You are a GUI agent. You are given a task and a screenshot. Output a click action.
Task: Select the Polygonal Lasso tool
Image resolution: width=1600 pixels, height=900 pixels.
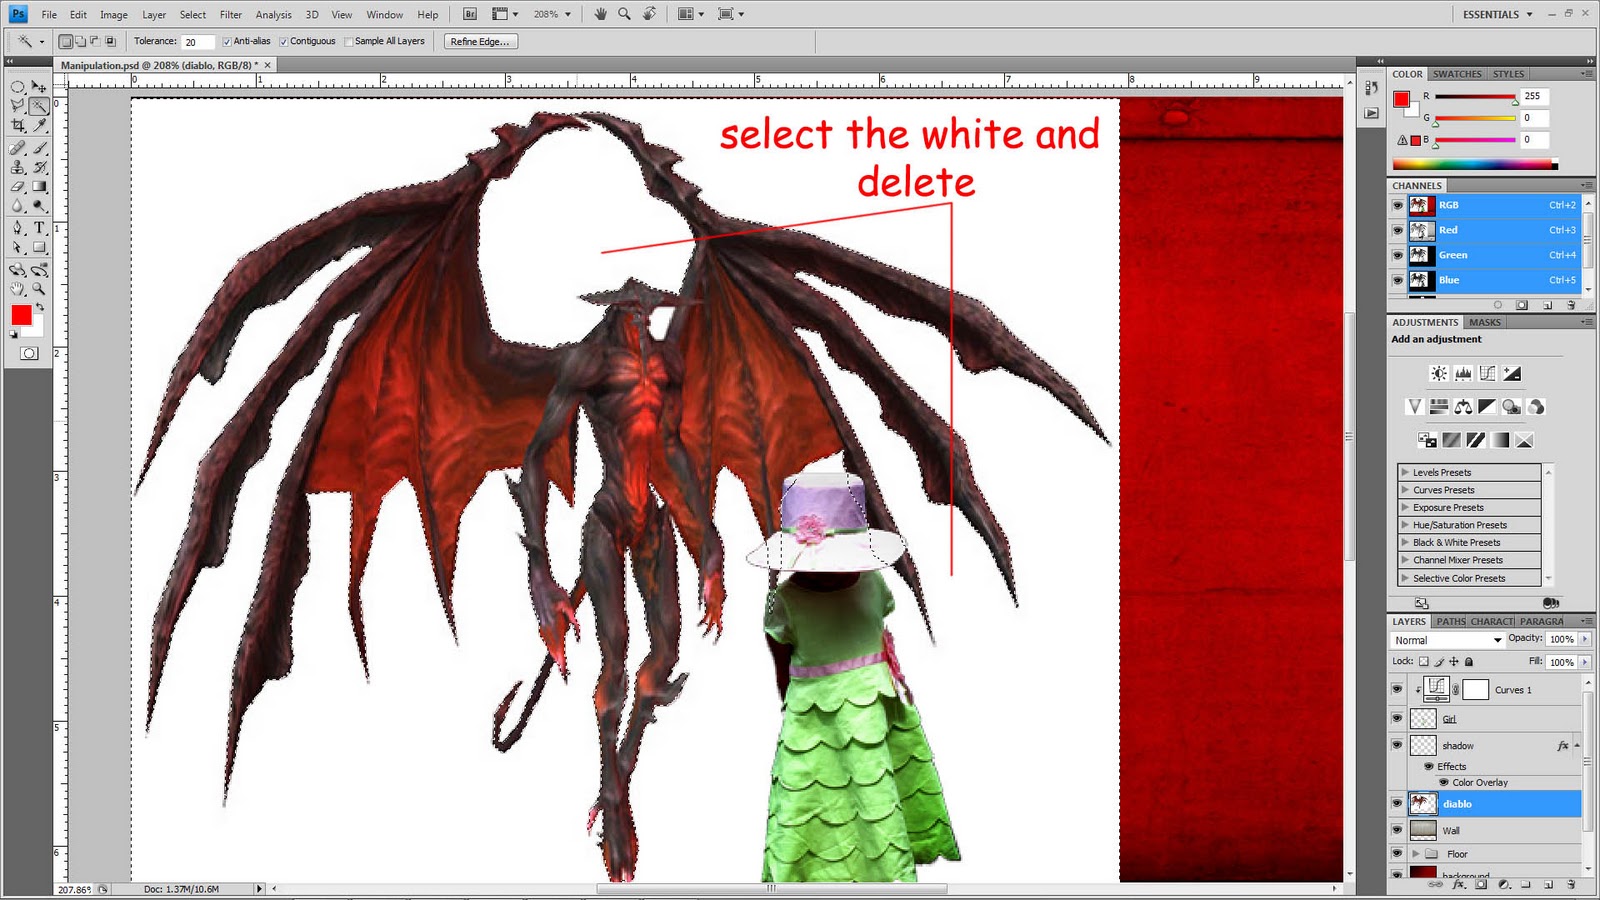pos(18,106)
